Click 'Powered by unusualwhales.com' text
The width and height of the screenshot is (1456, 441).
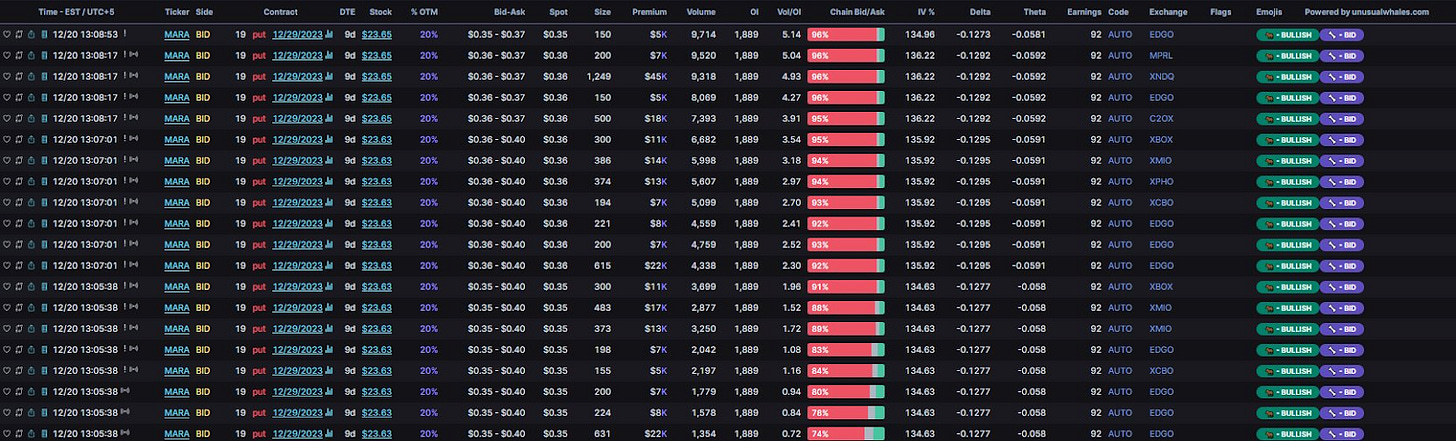coord(1368,12)
